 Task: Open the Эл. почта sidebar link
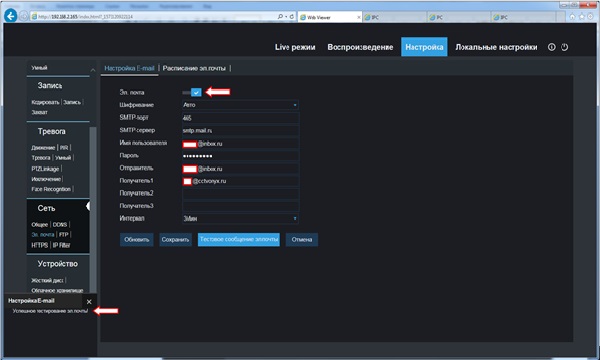coord(42,235)
